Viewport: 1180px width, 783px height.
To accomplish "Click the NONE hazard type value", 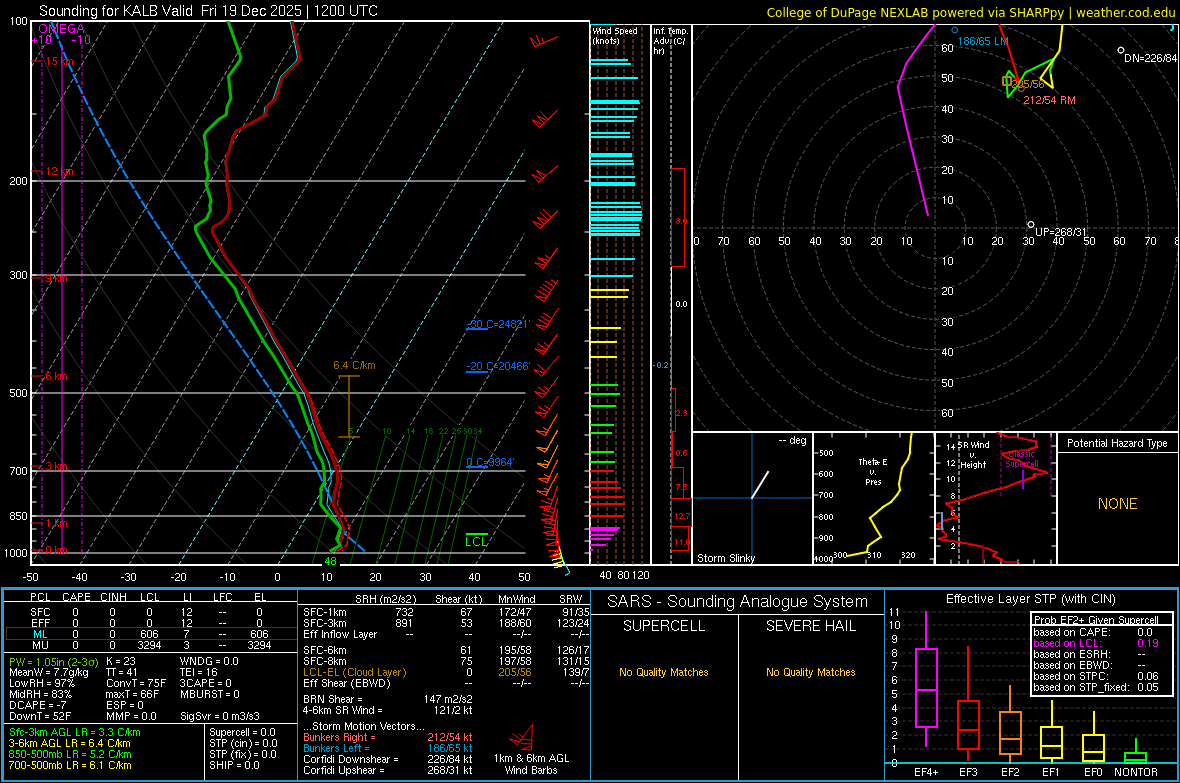I will 1117,504.
